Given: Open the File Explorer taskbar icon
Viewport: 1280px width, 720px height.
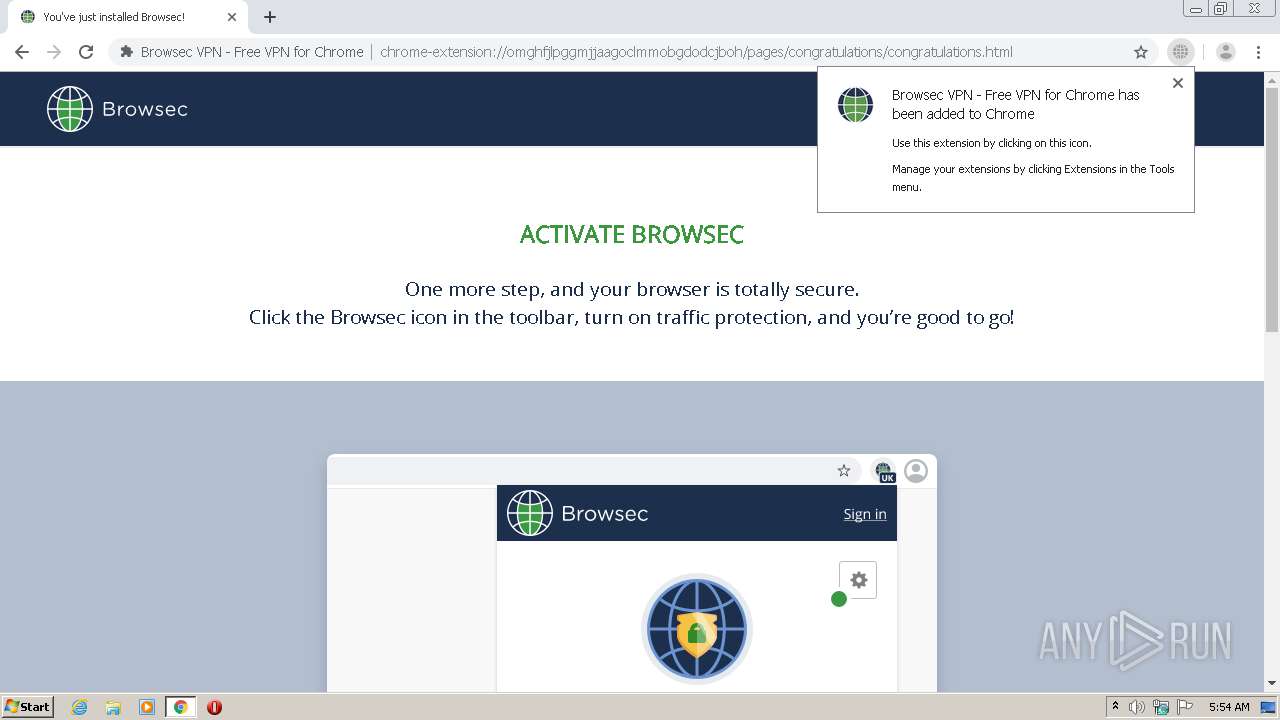Looking at the screenshot, I should click(113, 707).
